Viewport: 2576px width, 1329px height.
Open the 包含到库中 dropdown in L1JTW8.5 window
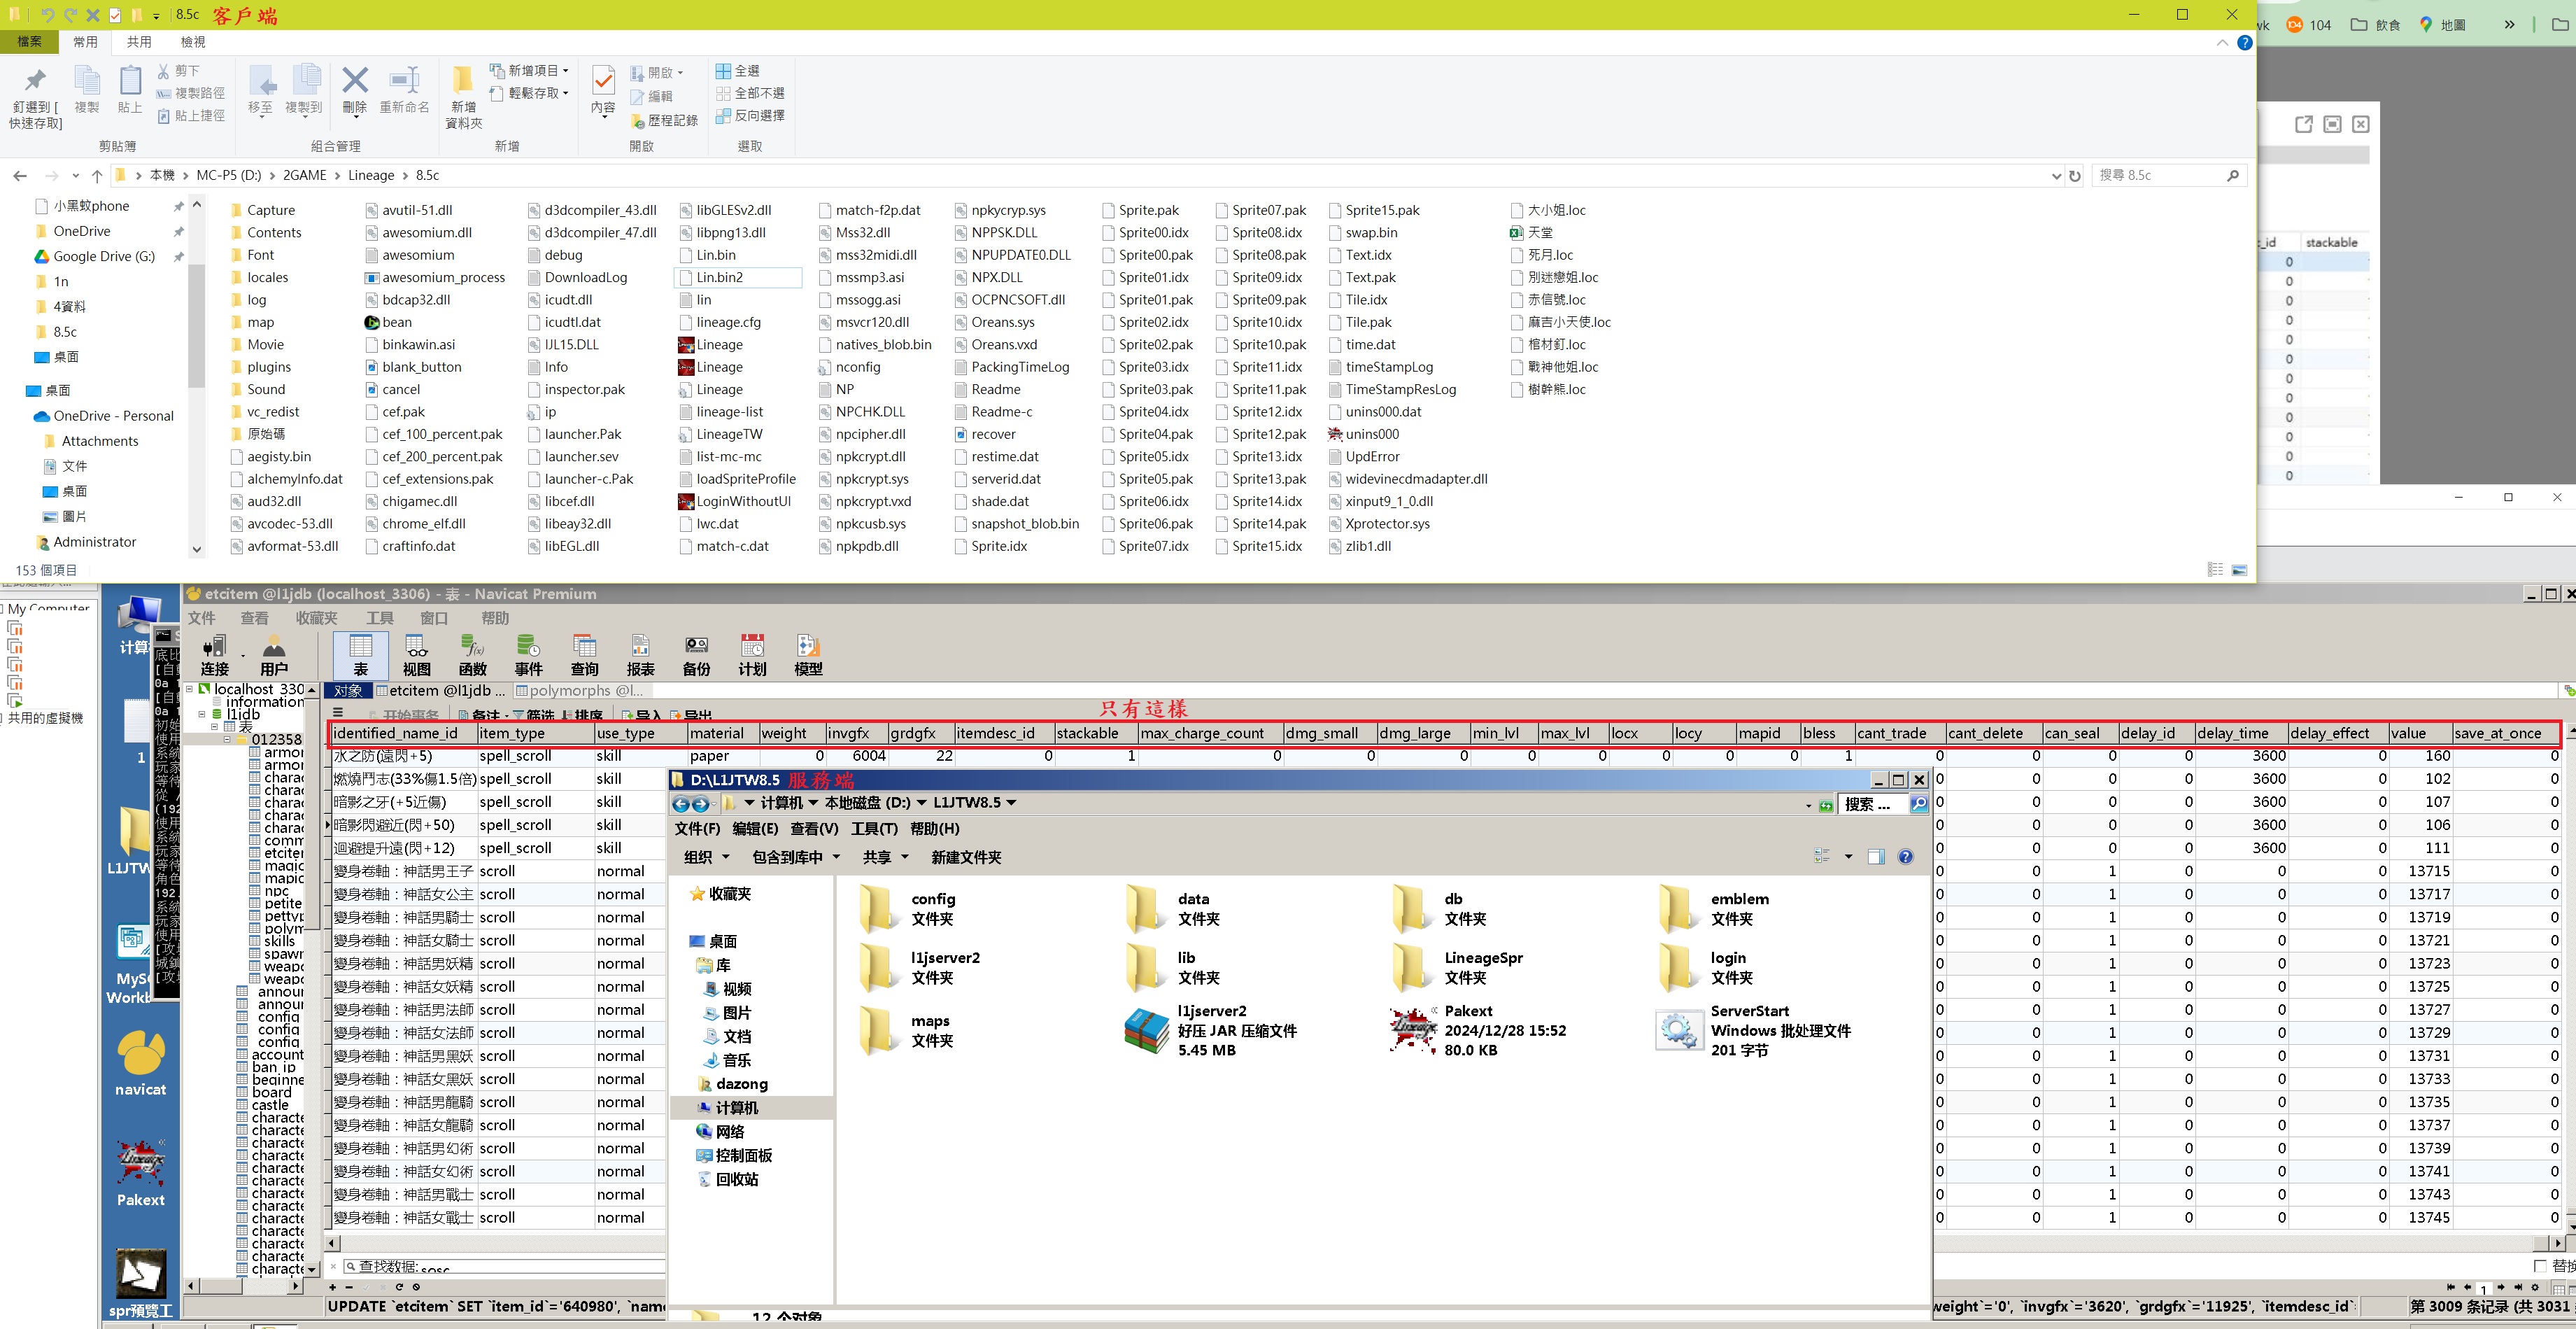[796, 857]
